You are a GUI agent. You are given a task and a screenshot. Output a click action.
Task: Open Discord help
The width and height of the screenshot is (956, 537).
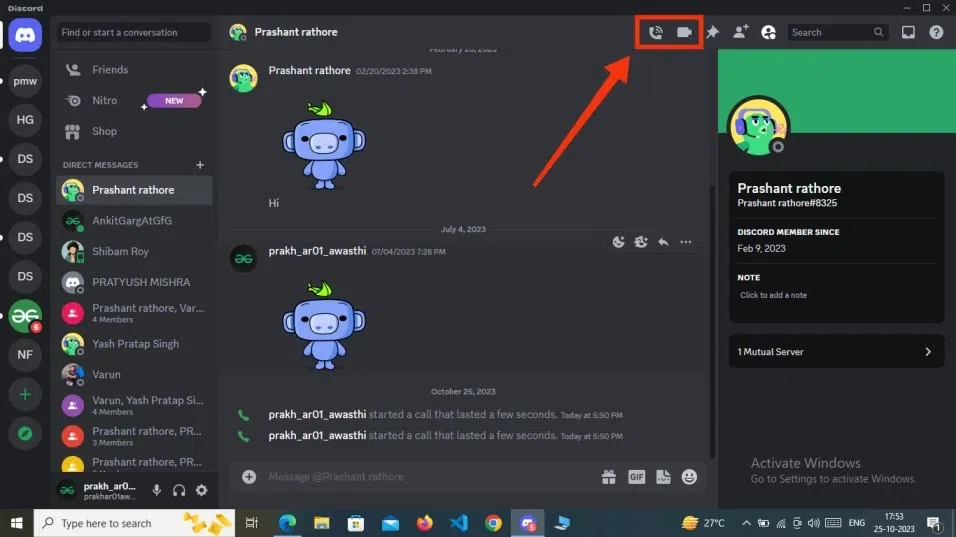(936, 32)
